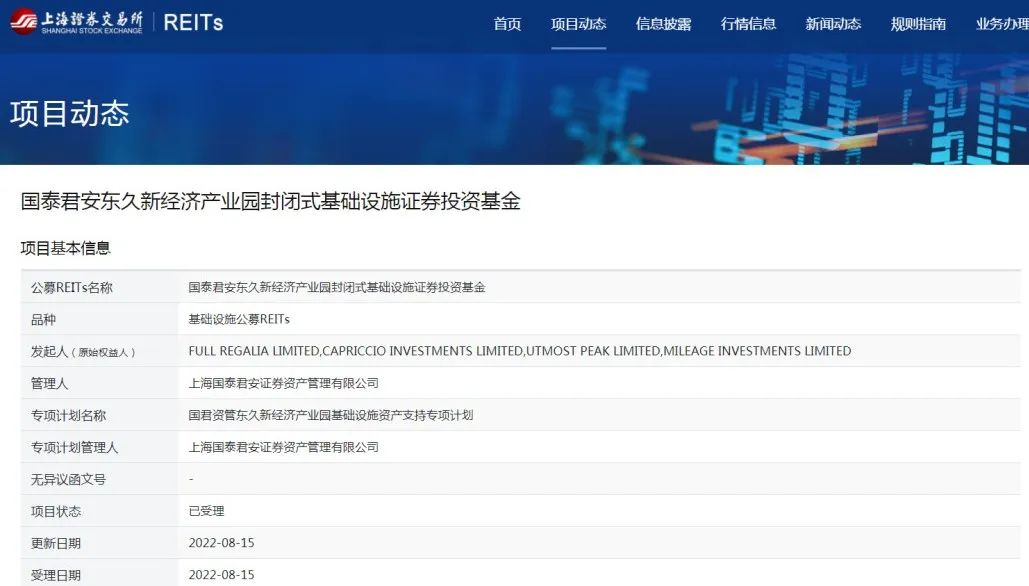Screen dimensions: 1029x586
Task: Open the 行情信息 menu item
Action: (748, 24)
